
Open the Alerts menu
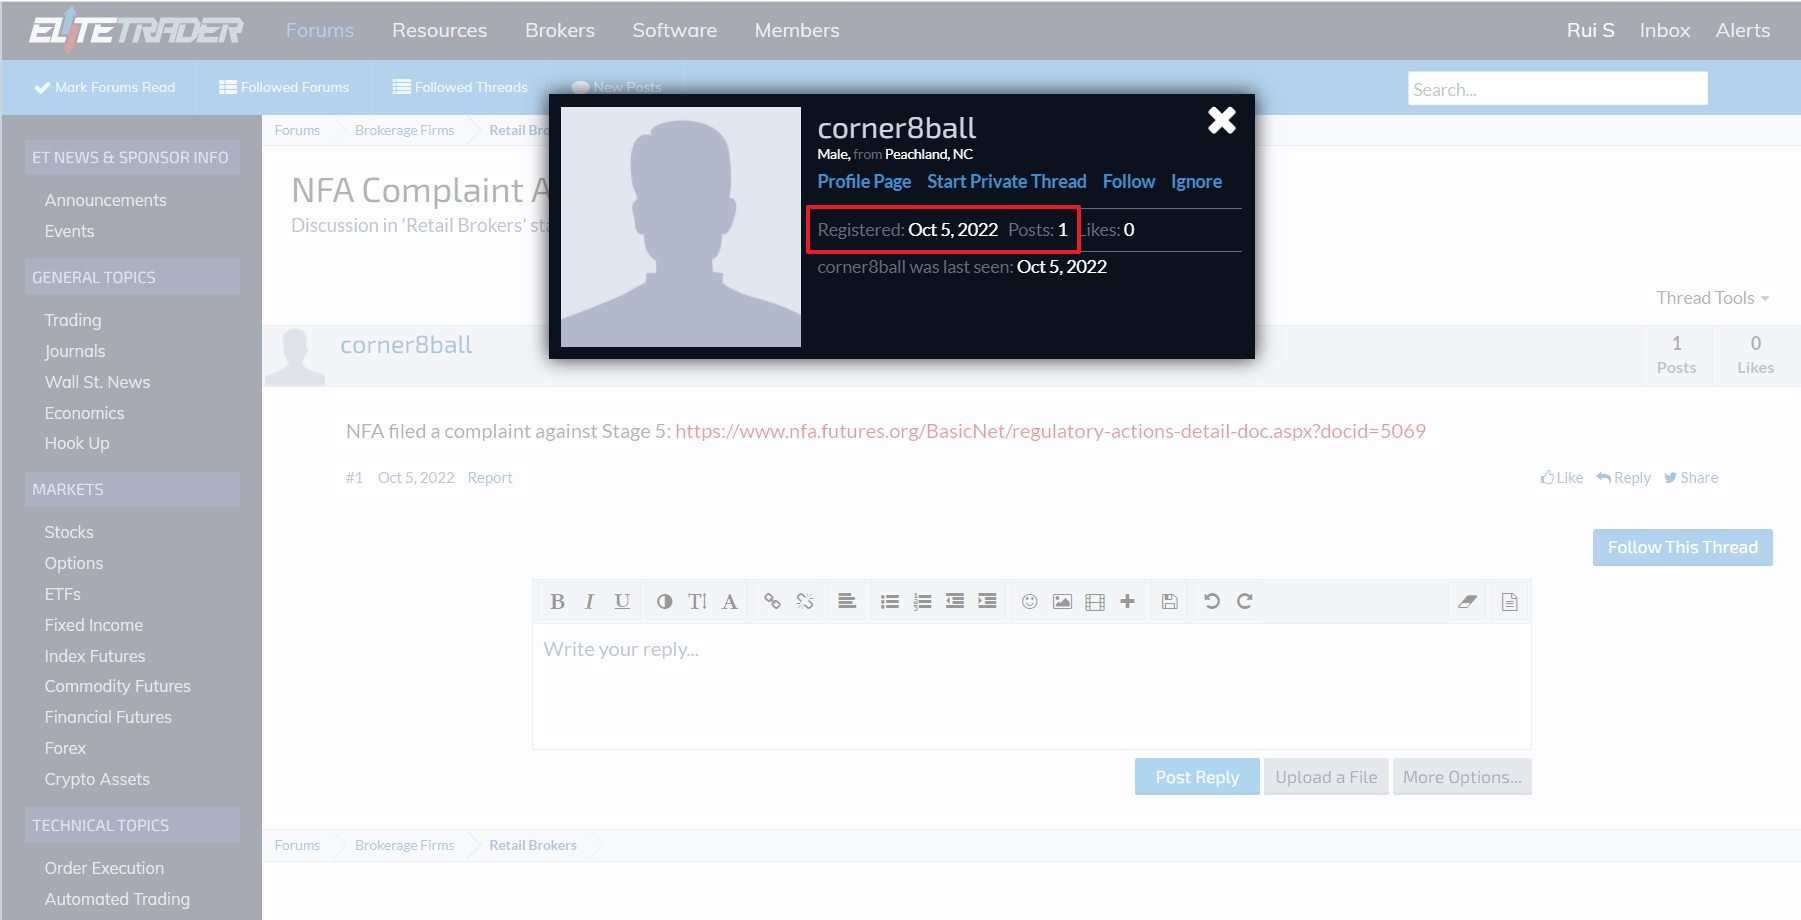pos(1743,30)
